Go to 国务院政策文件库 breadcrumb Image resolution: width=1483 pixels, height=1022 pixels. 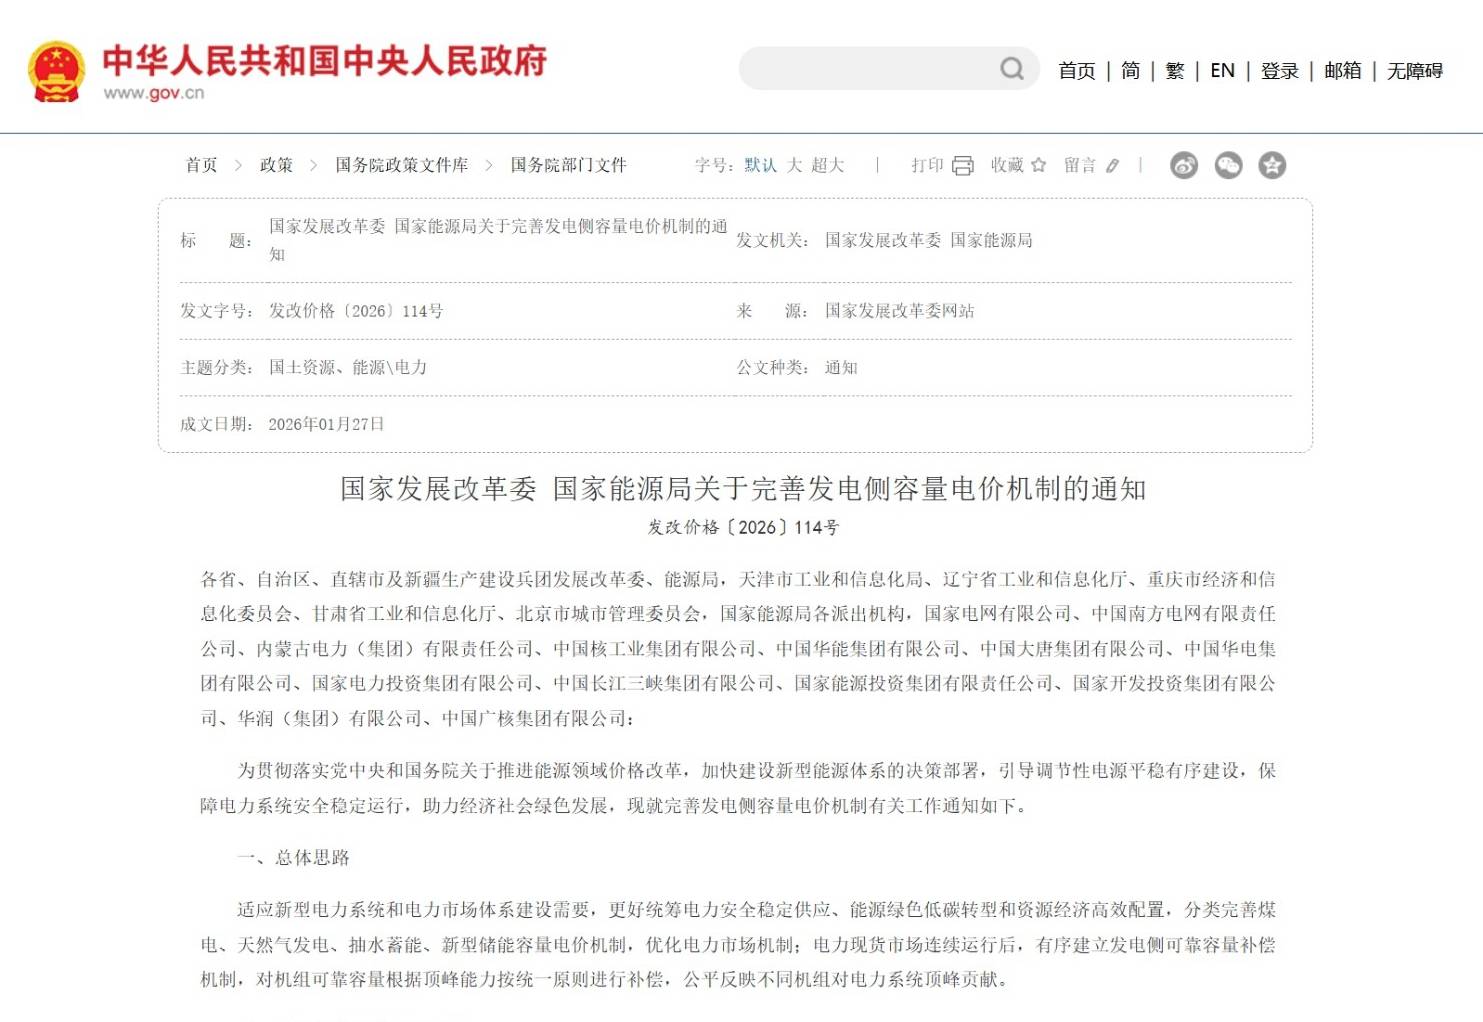tap(401, 166)
